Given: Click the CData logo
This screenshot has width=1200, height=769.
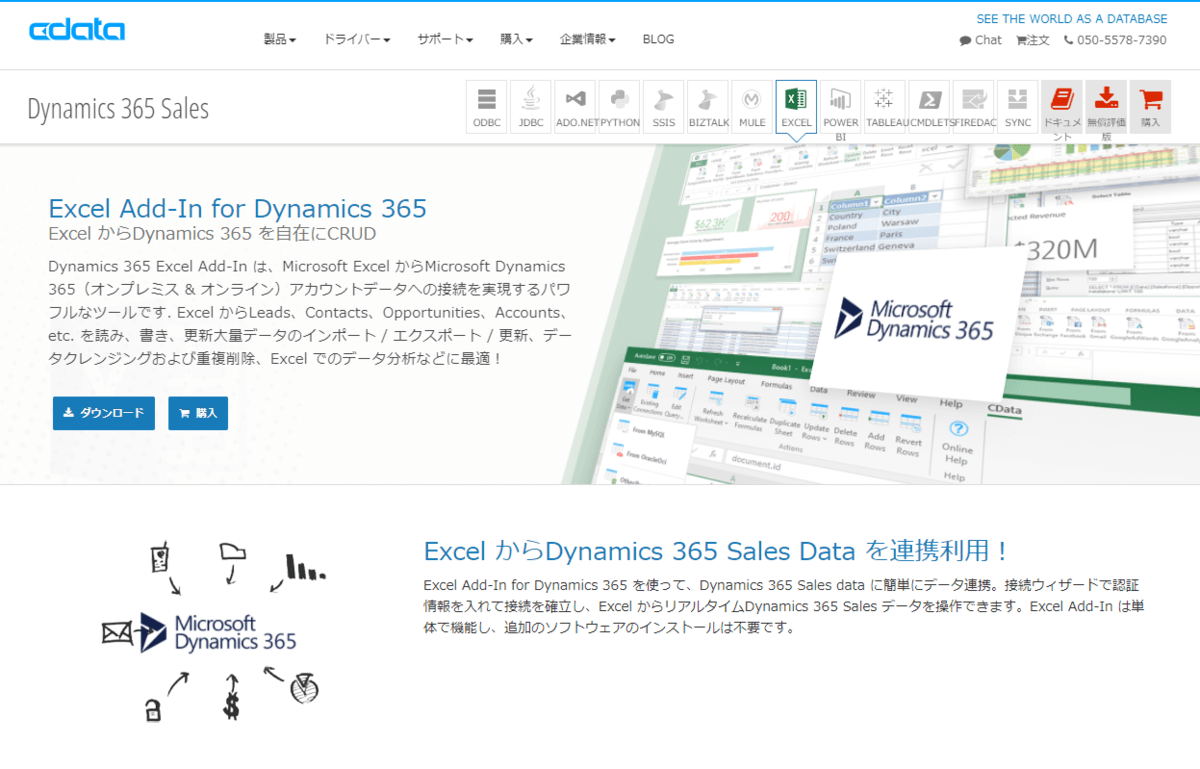Looking at the screenshot, I should click(x=77, y=31).
